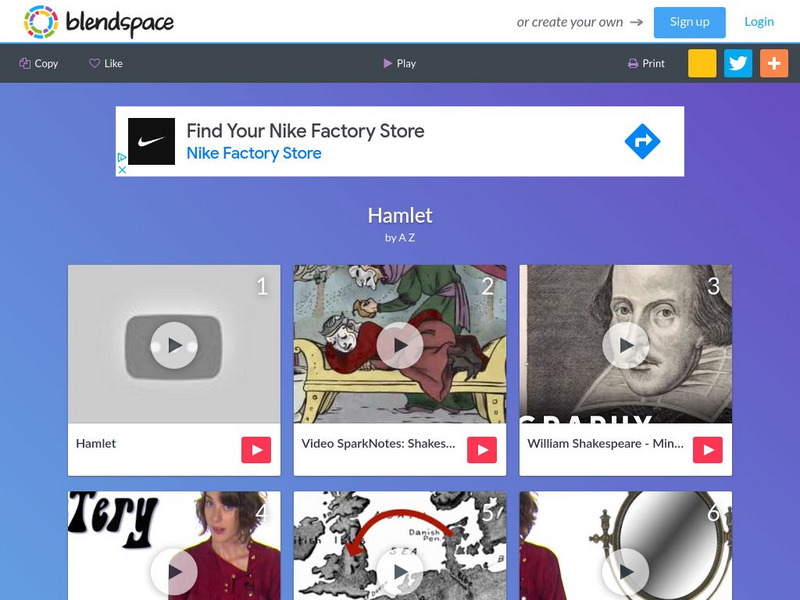Image resolution: width=800 pixels, height=600 pixels.
Task: Click the Sign up button
Action: (689, 22)
